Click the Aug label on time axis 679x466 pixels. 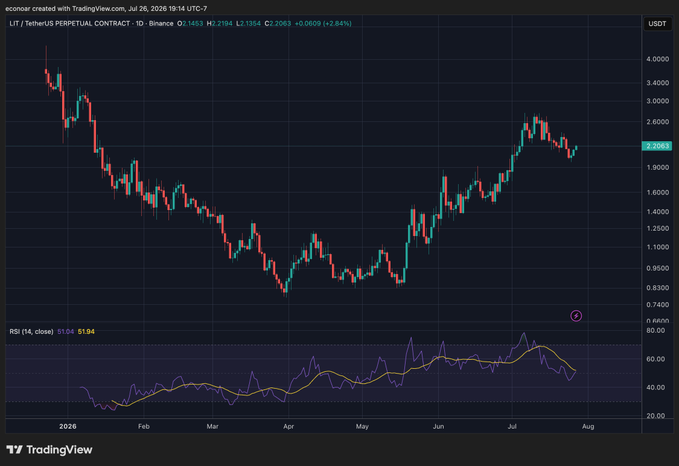pos(588,427)
